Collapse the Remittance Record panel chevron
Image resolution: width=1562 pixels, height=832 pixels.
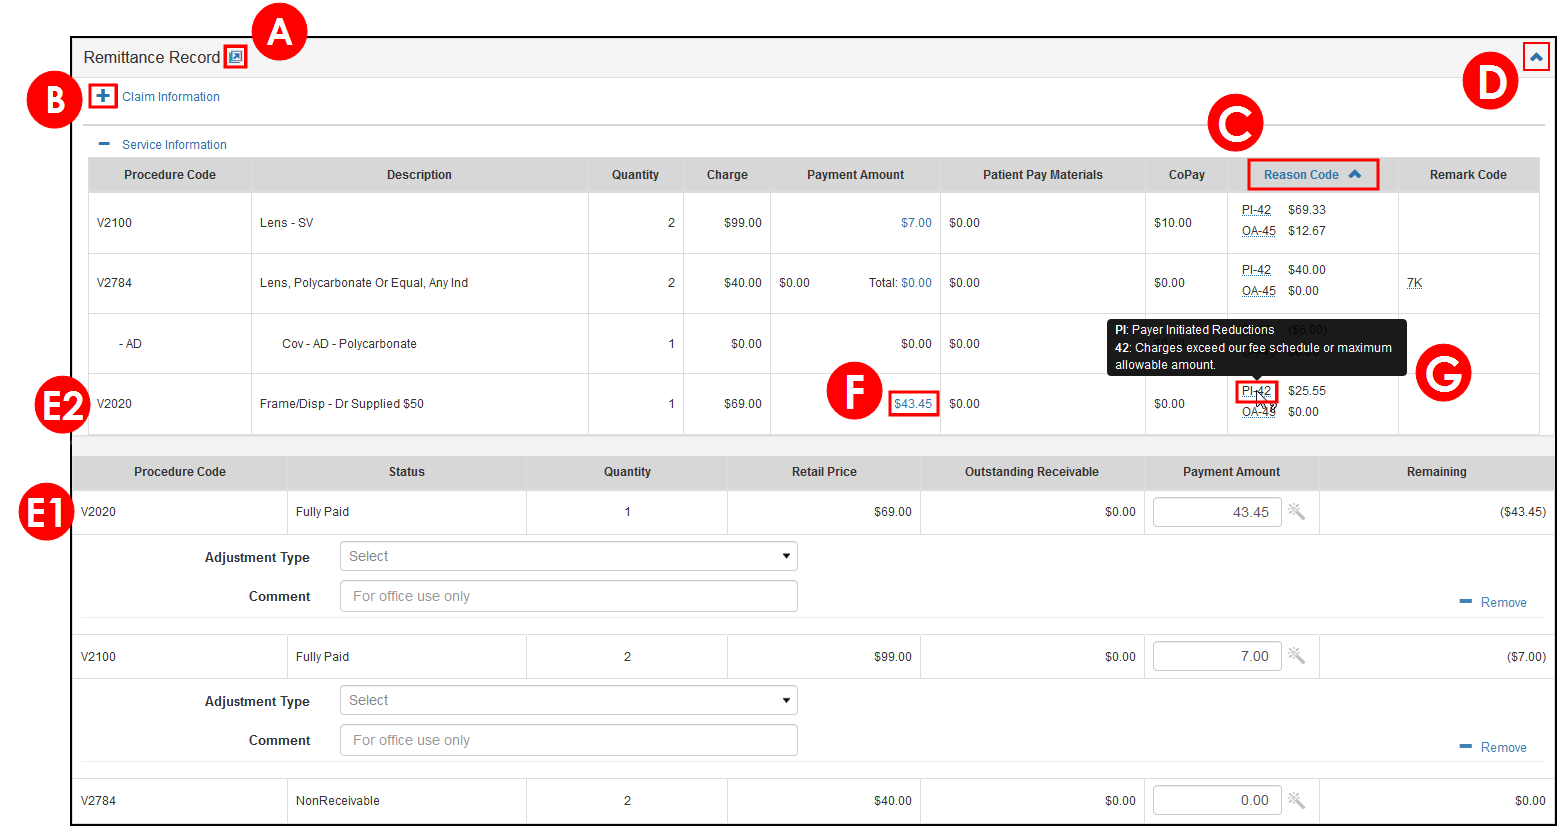(x=1536, y=57)
